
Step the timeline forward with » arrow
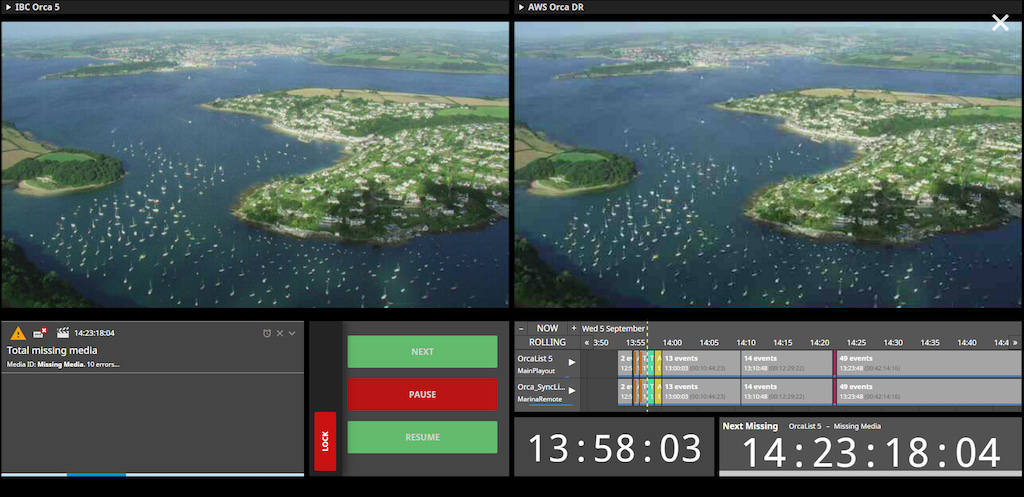tap(1015, 342)
